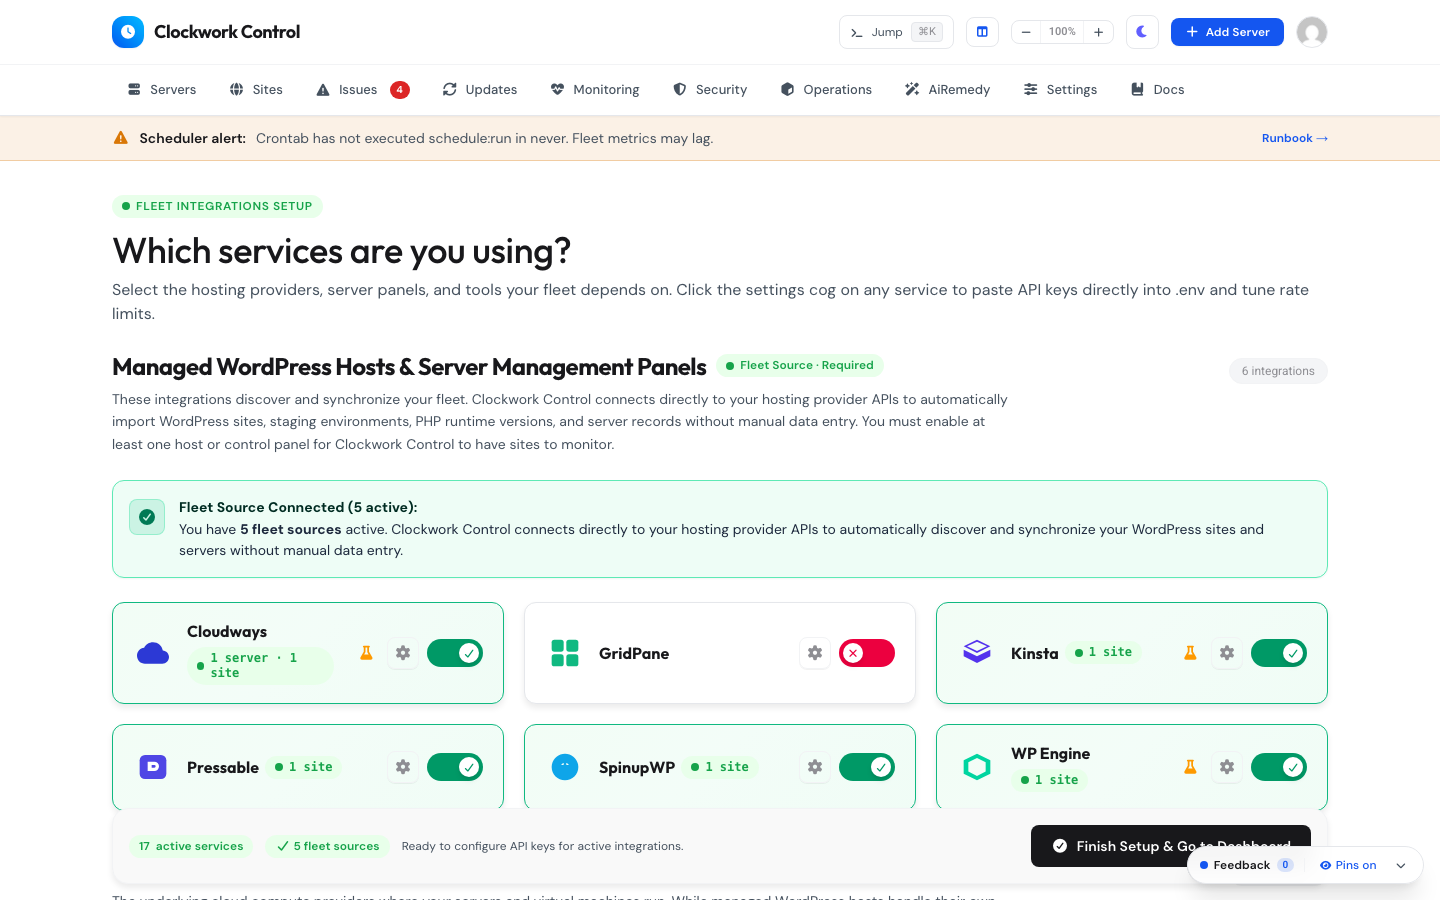
Task: Decrease zoom with the minus button
Action: (1026, 32)
